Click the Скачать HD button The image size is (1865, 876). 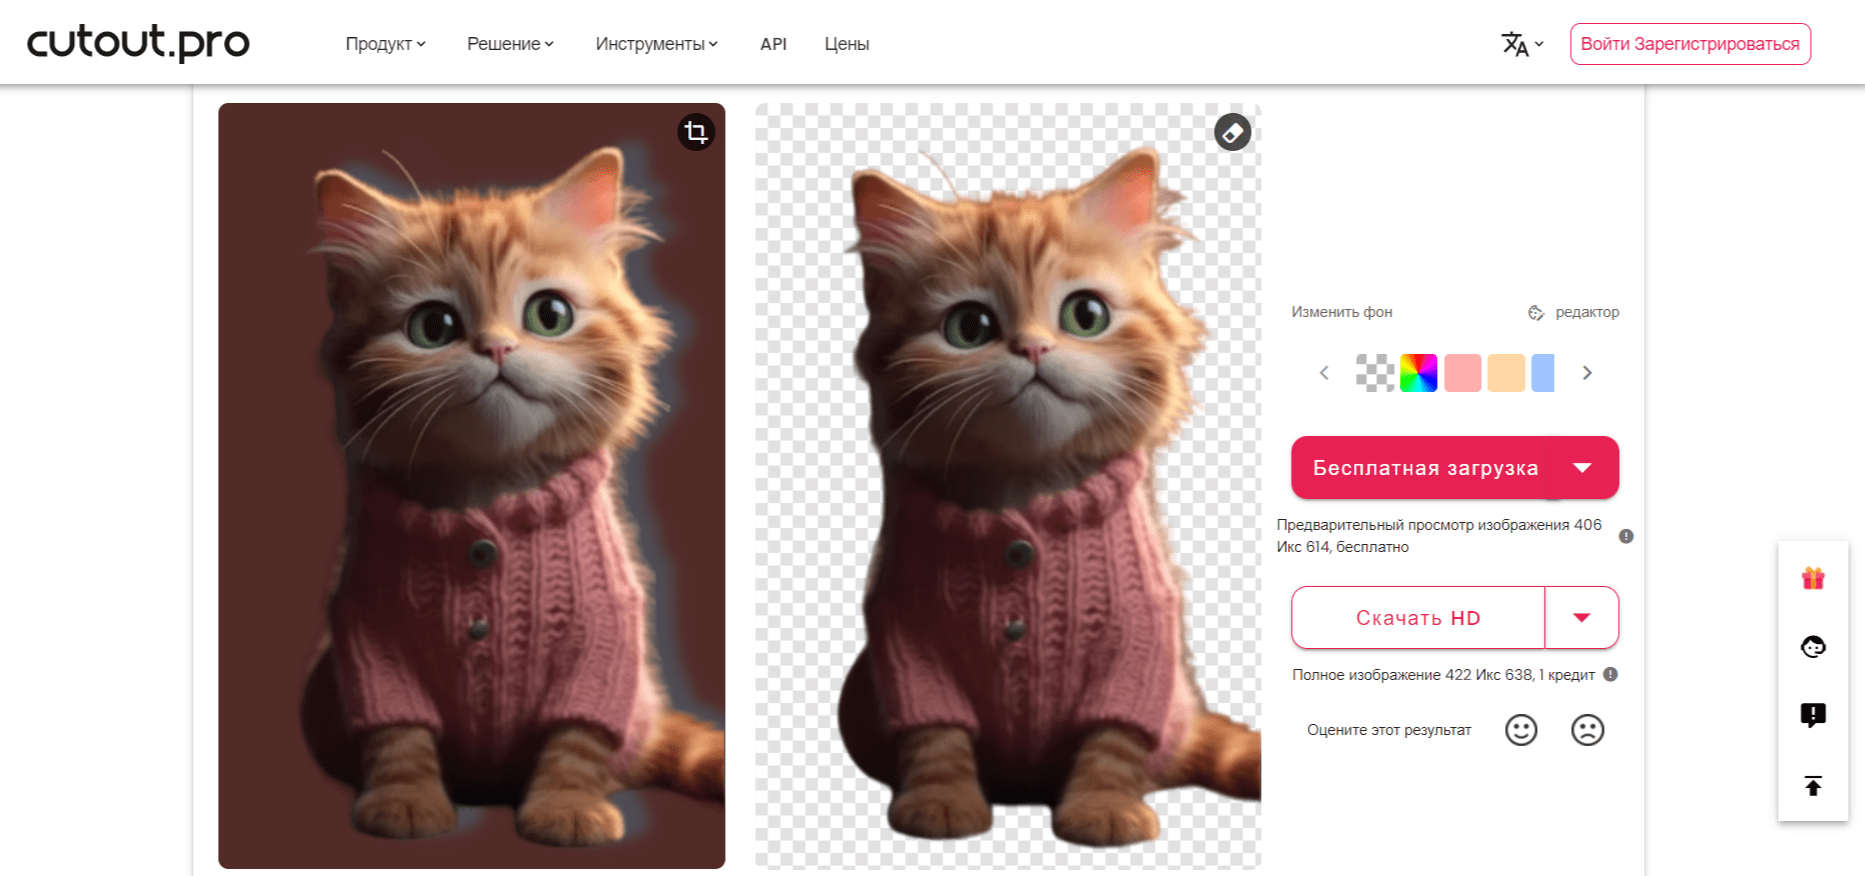point(1417,618)
